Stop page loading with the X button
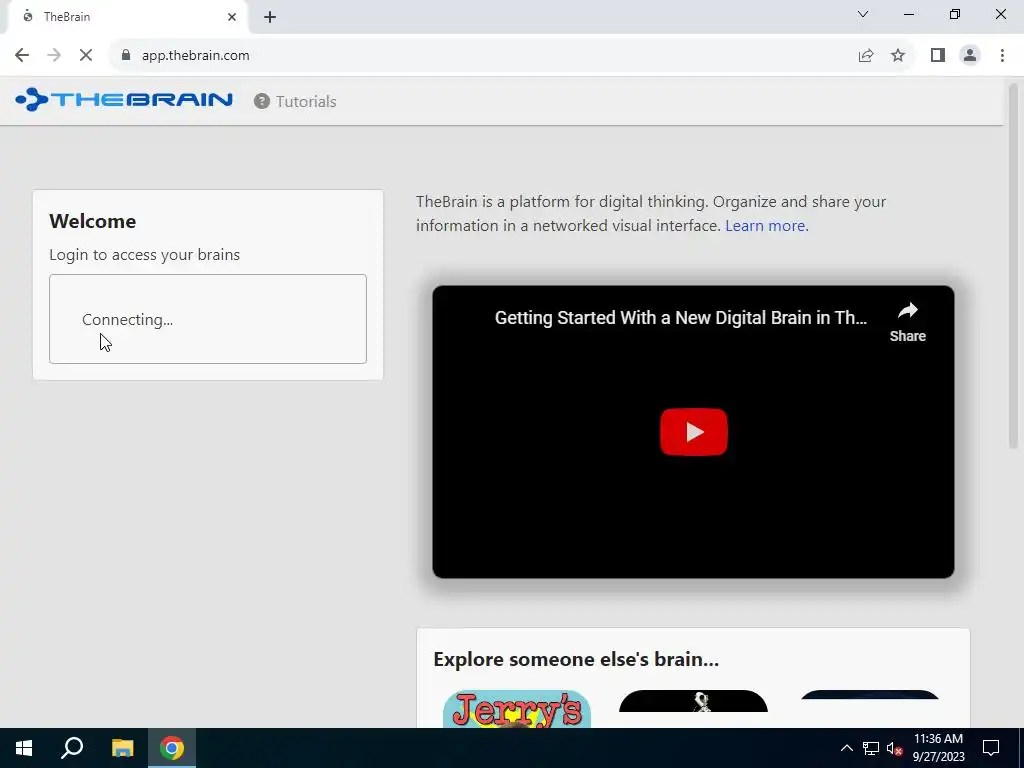This screenshot has width=1024, height=768. point(86,56)
